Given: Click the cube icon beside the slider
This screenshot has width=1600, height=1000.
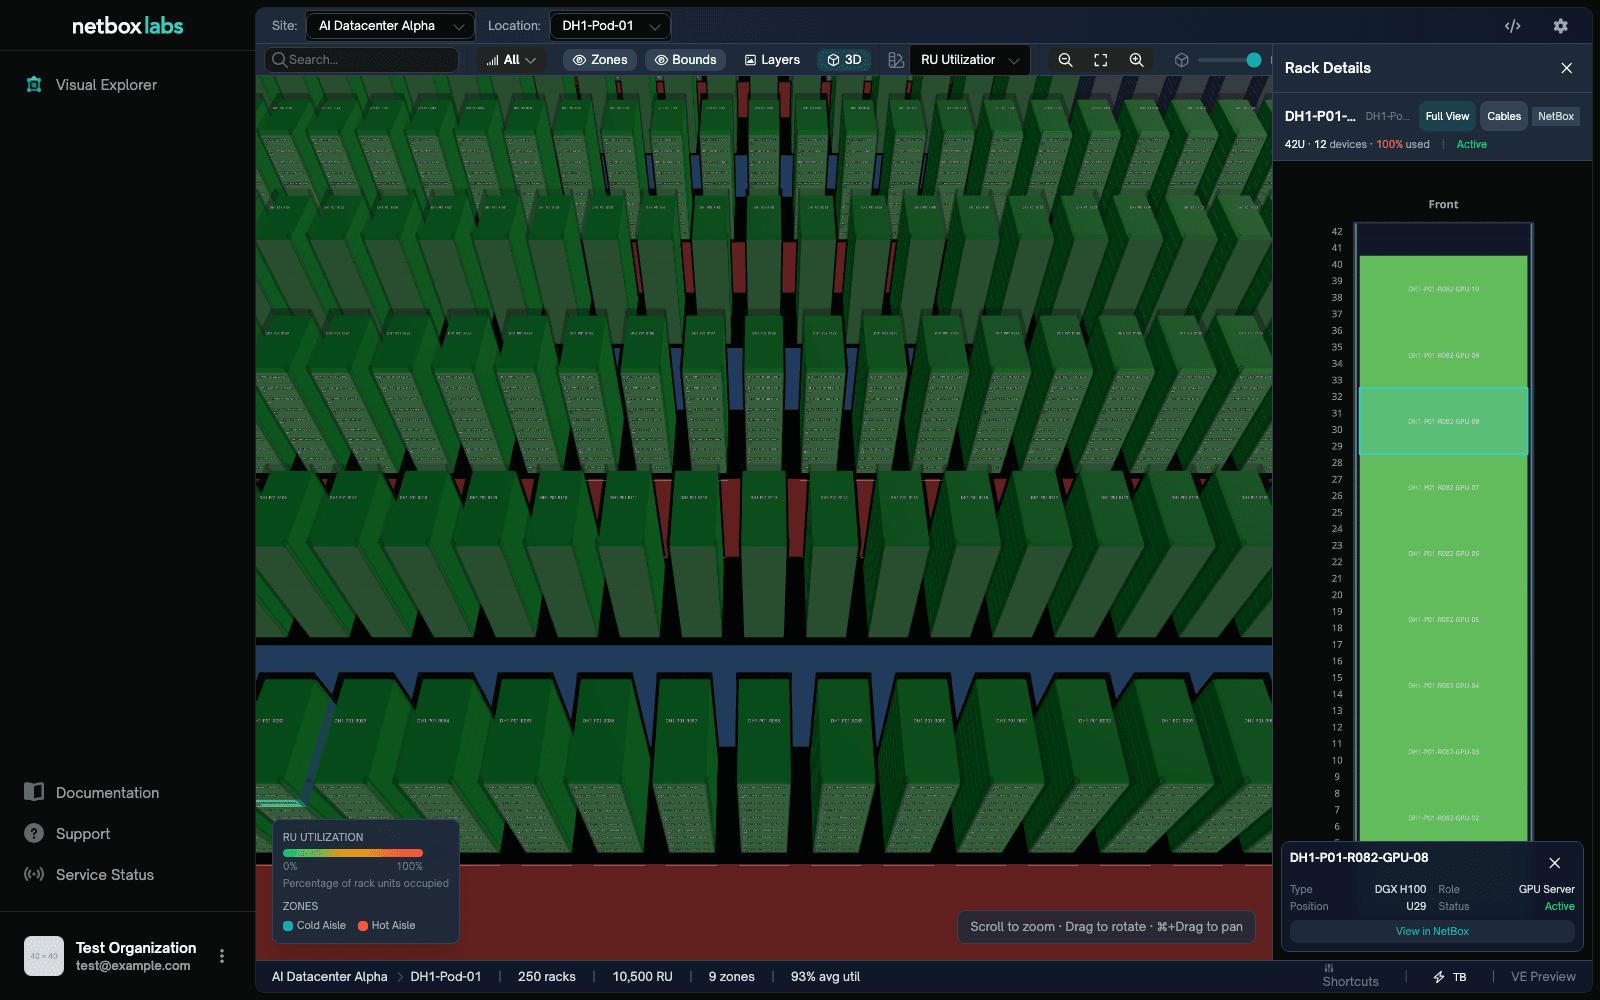Looking at the screenshot, I should (1181, 60).
